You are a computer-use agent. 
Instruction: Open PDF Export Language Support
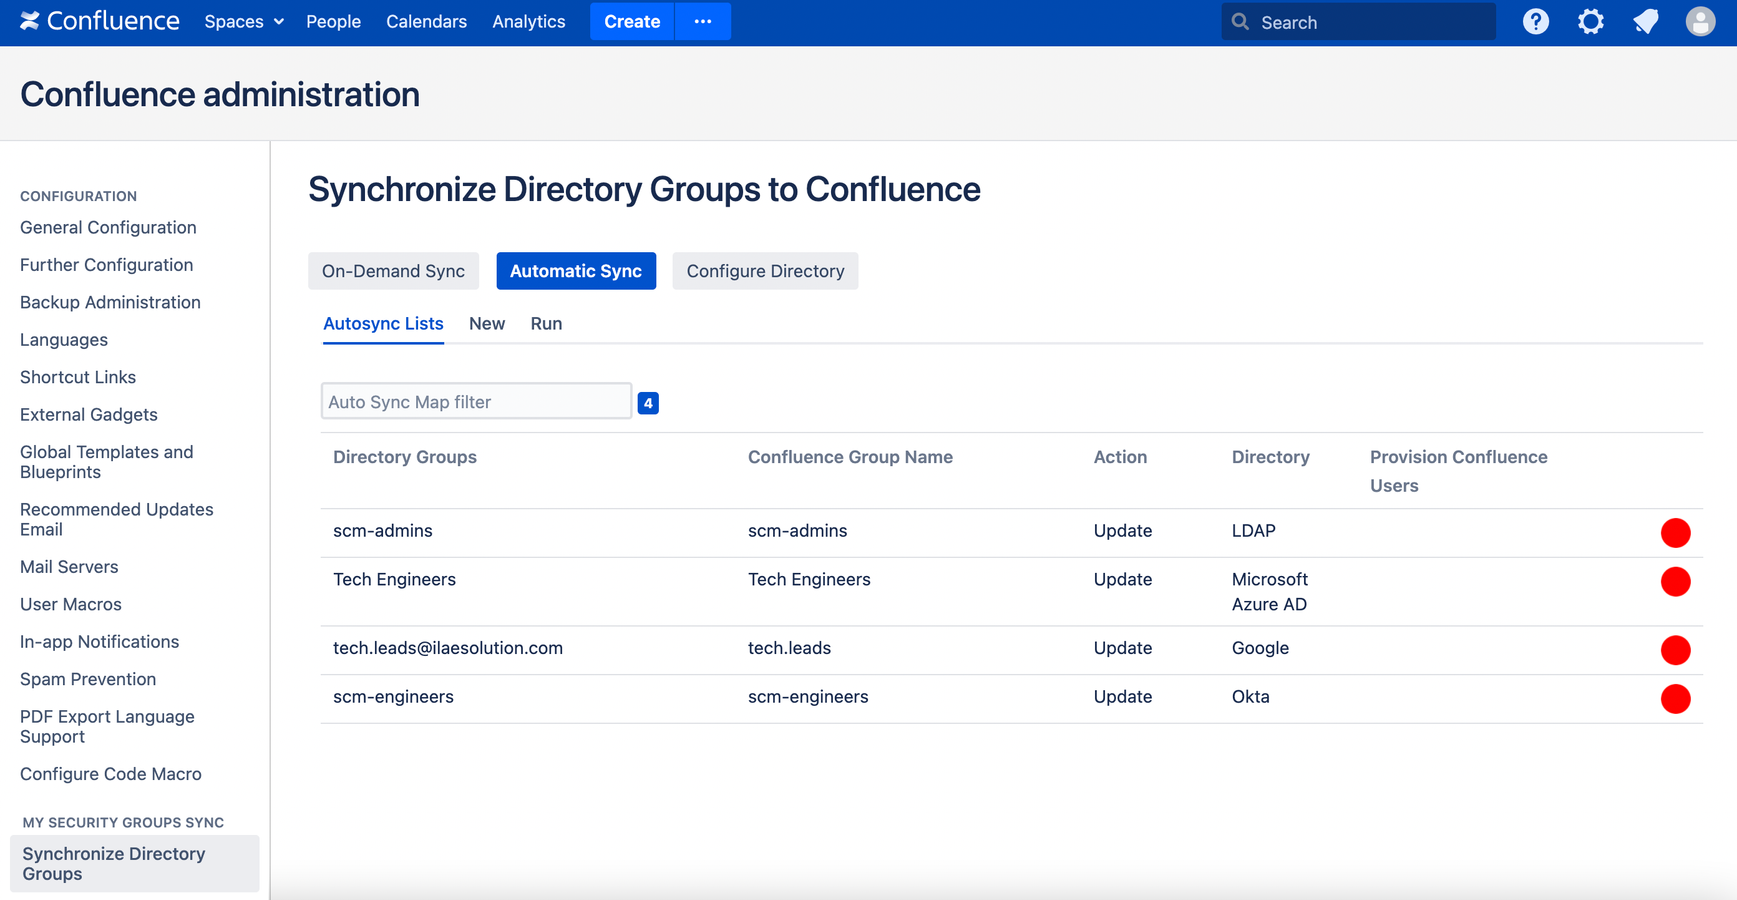point(107,727)
